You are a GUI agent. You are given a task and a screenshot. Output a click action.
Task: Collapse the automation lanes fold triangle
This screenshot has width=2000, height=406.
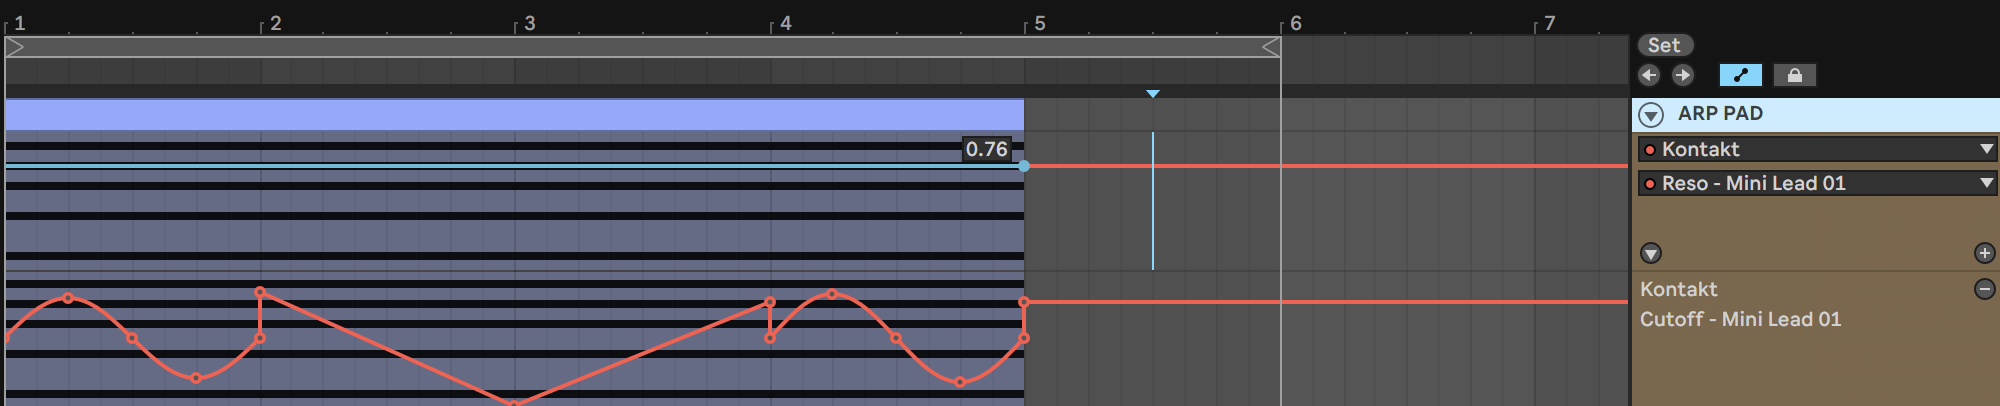(x=1651, y=253)
